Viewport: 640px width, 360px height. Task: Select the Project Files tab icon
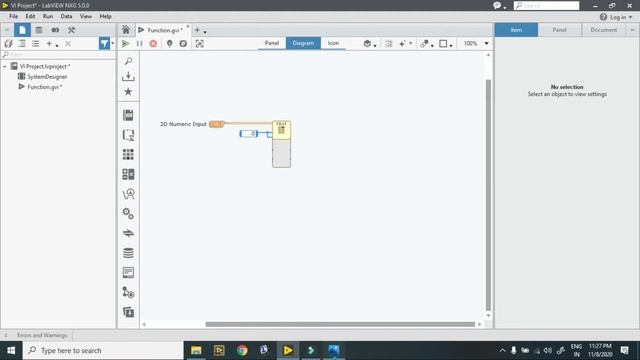click(22, 30)
